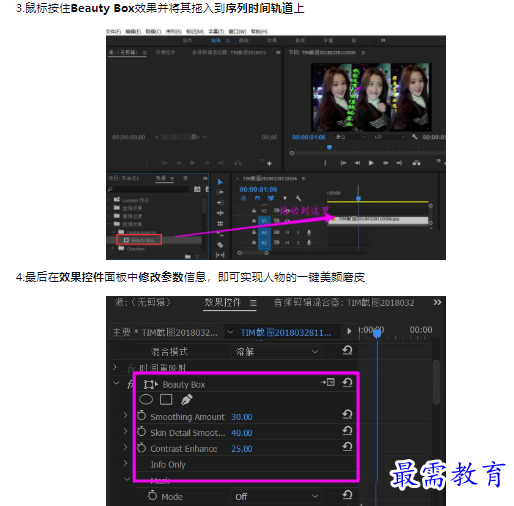Play the Program monitor preview
Viewport: 514px width, 506px height.
(x=371, y=163)
